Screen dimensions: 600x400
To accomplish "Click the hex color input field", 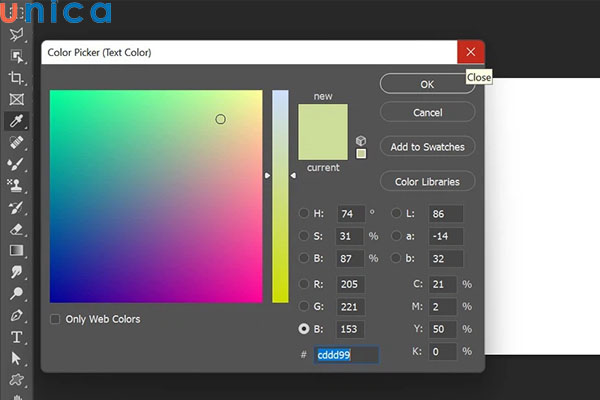I will [346, 355].
